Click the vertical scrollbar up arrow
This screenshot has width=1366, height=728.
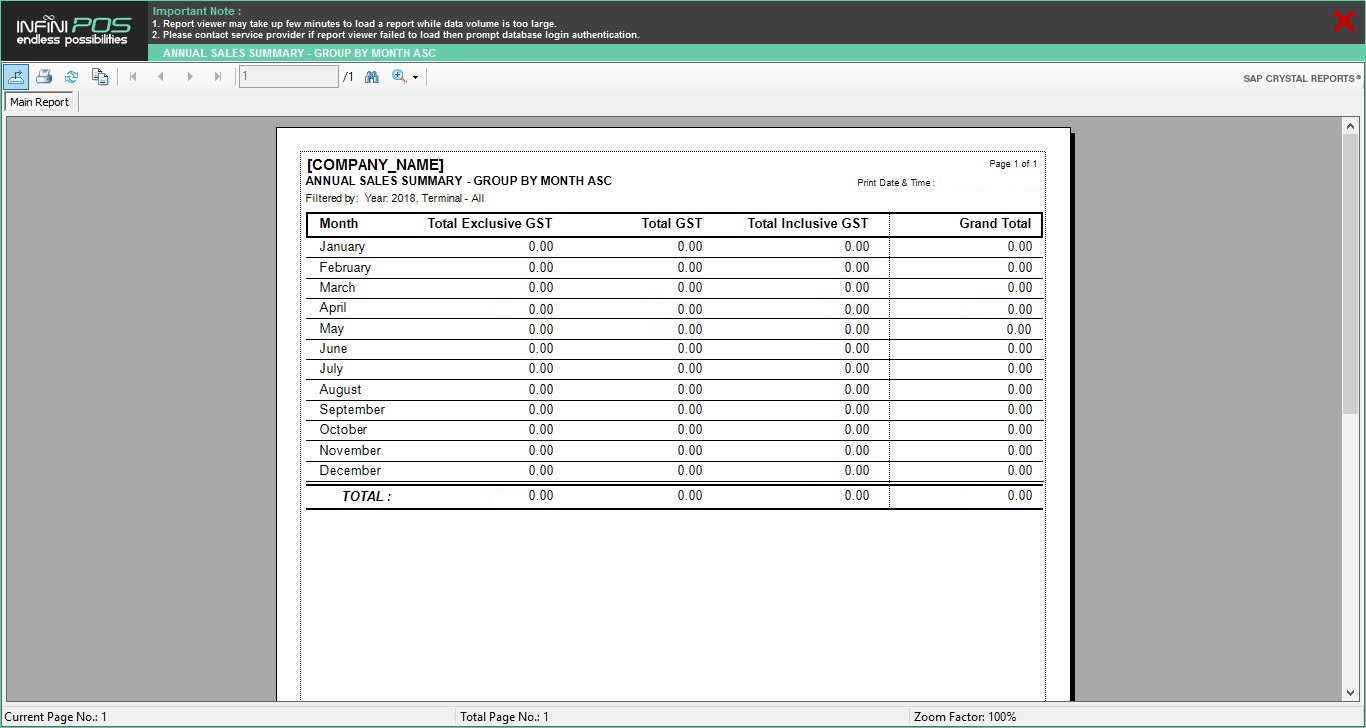1351,126
